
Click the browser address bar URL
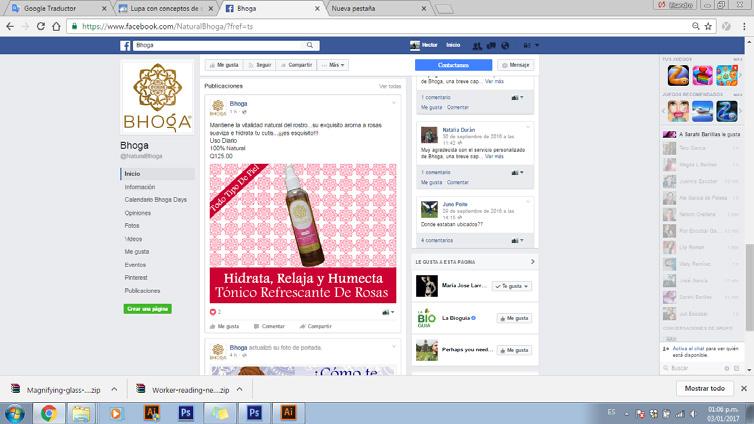click(167, 26)
